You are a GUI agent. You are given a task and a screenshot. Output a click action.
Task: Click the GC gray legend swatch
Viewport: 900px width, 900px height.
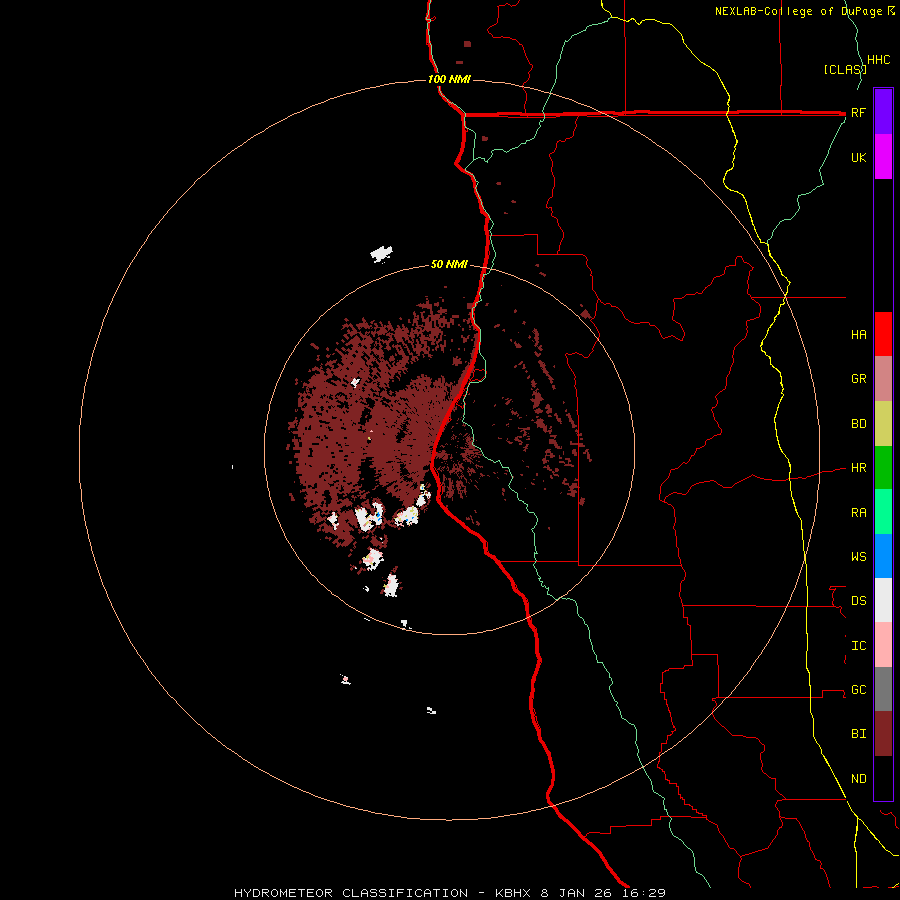point(883,689)
